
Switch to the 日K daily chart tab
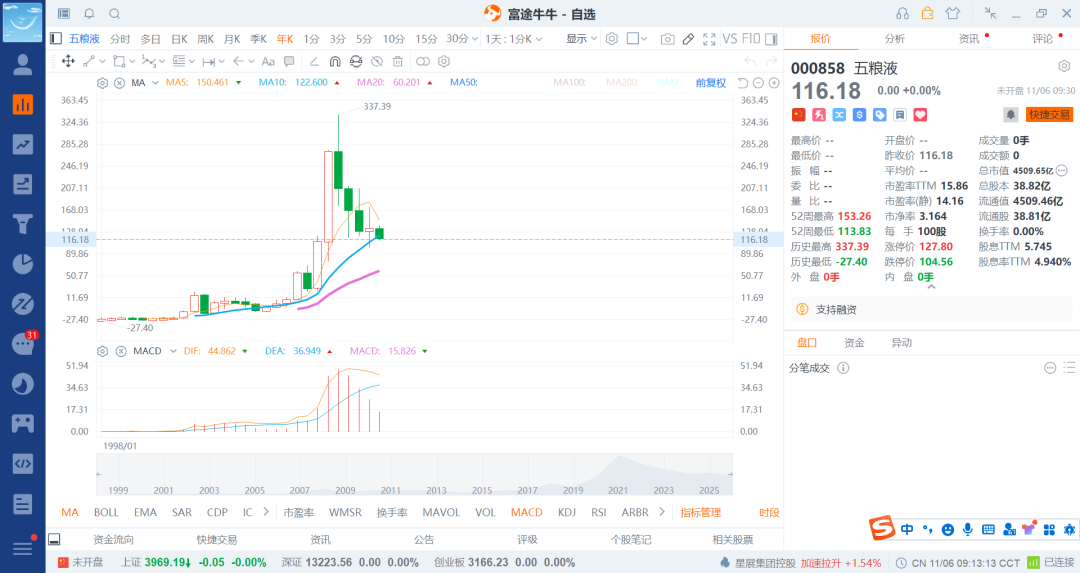click(179, 39)
